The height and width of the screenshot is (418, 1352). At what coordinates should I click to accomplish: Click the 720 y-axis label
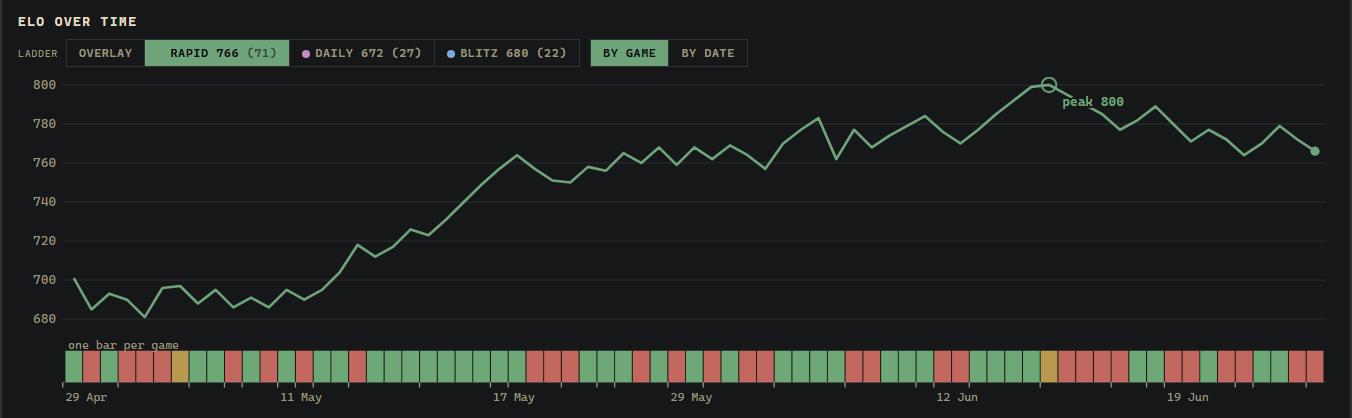pyautogui.click(x=44, y=241)
